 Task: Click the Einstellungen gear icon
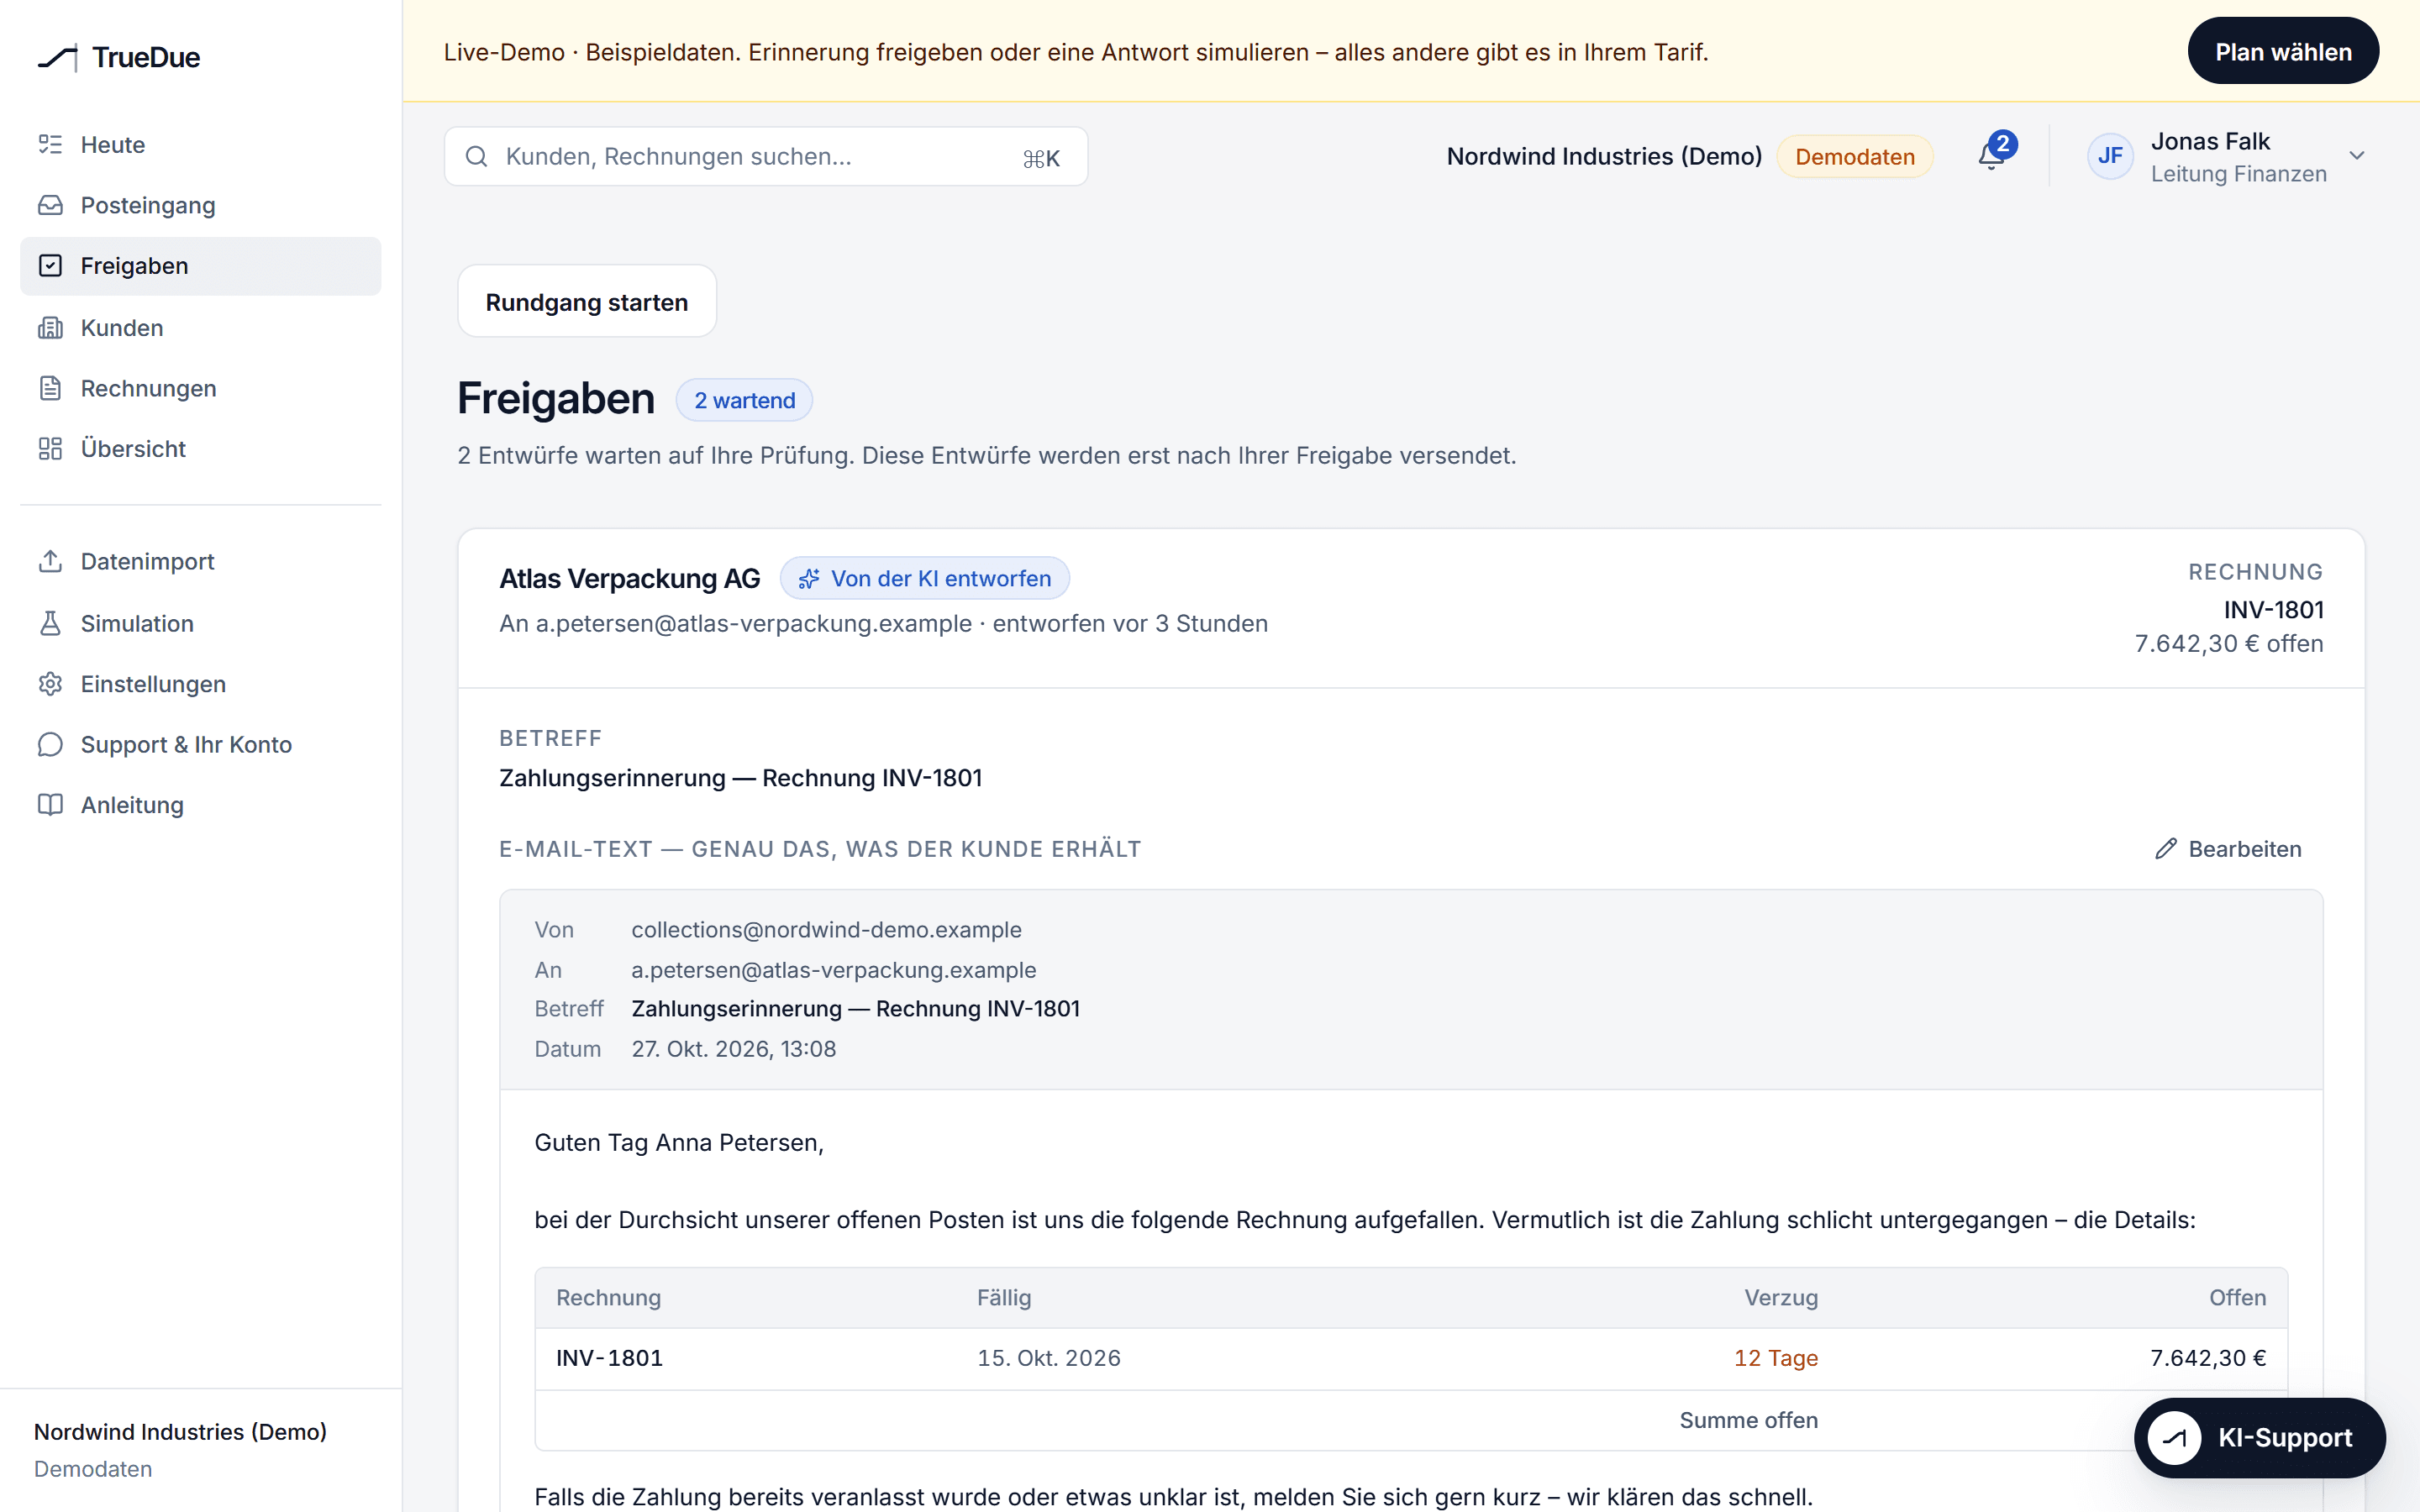(x=50, y=684)
